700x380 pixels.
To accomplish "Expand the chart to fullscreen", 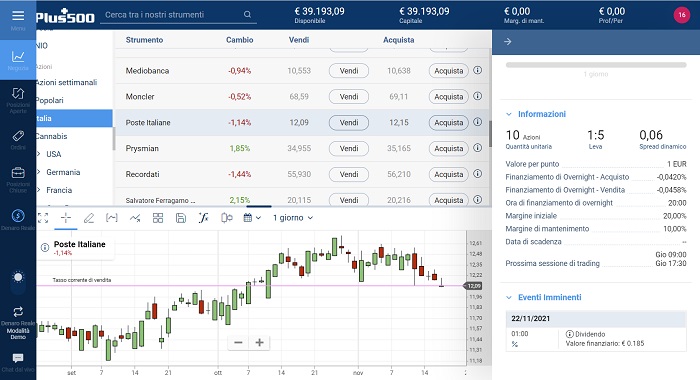I will pyautogui.click(x=43, y=218).
